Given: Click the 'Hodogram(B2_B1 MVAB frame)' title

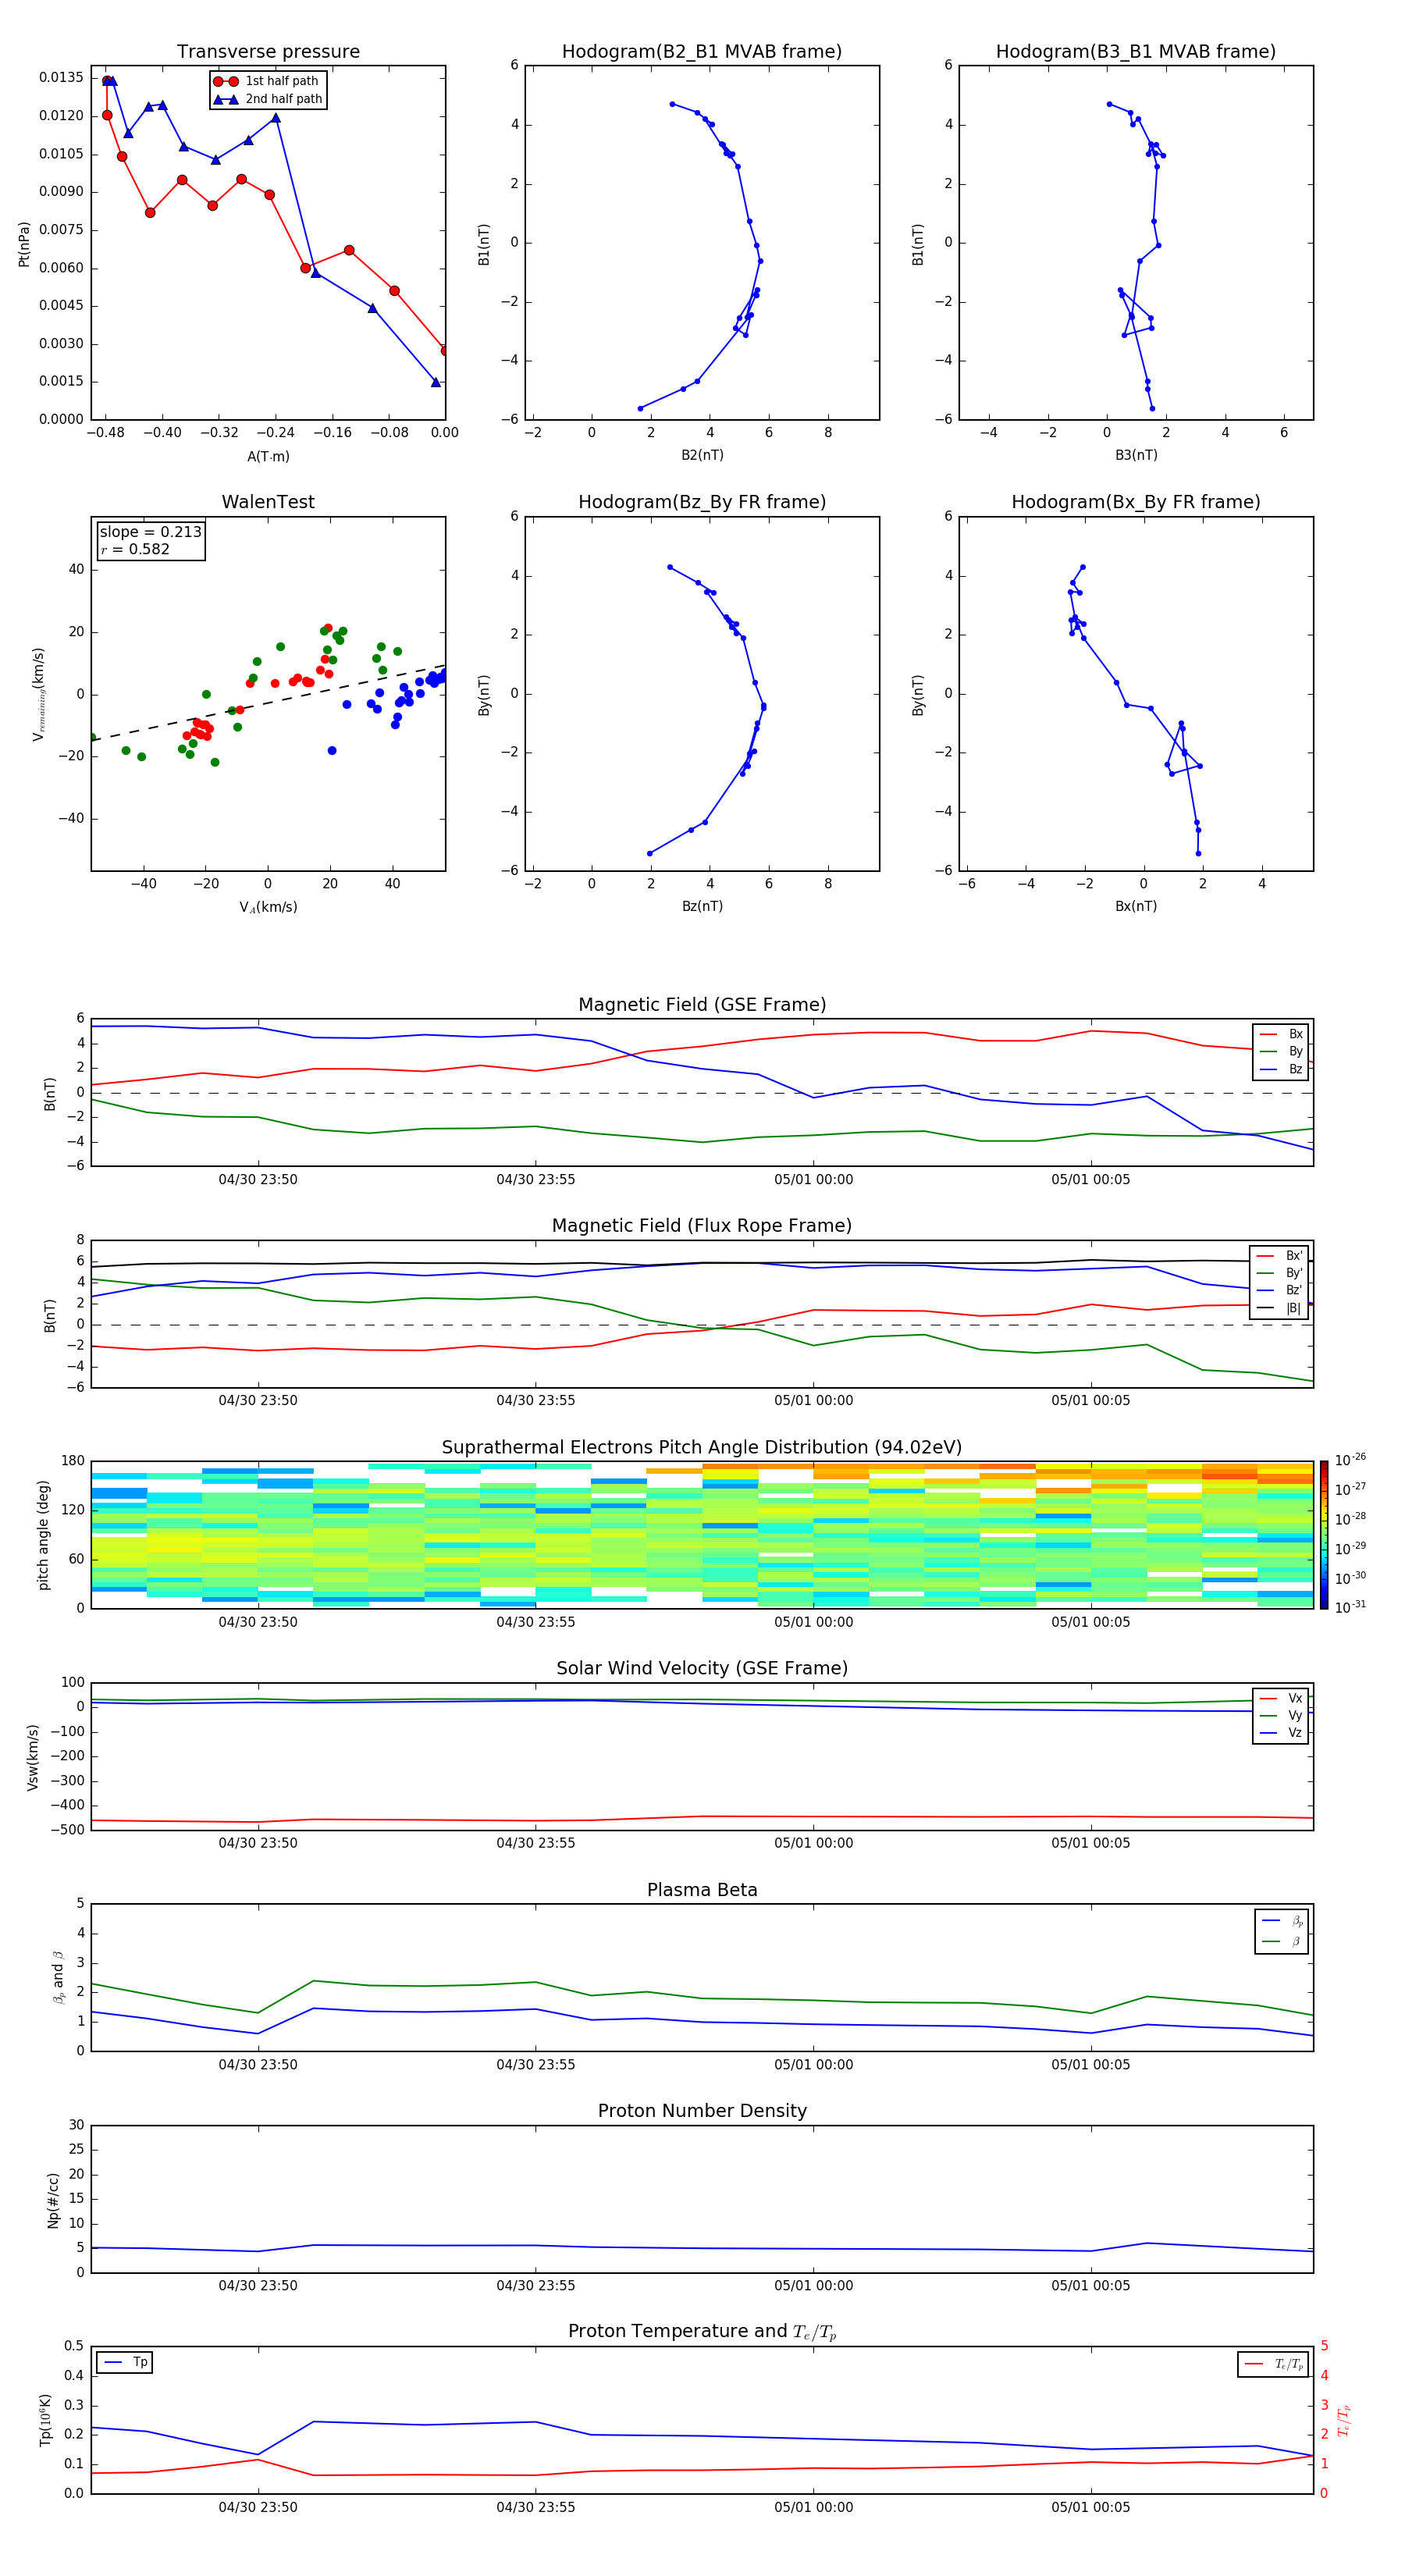Looking at the screenshot, I should click(702, 52).
